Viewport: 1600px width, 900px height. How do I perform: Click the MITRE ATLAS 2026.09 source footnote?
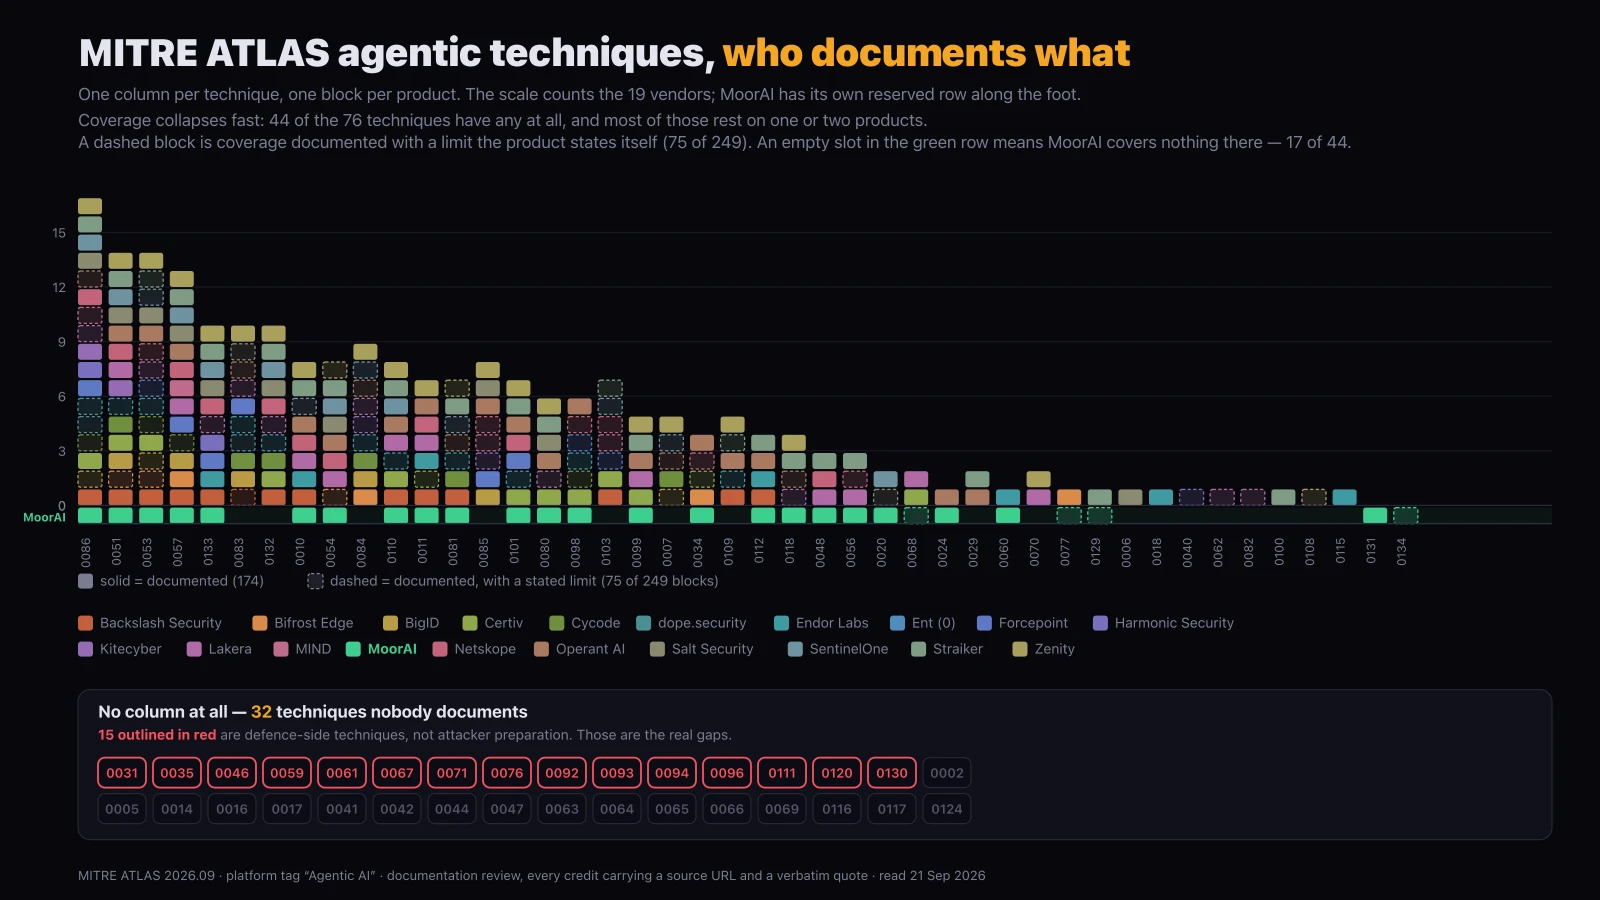[532, 876]
